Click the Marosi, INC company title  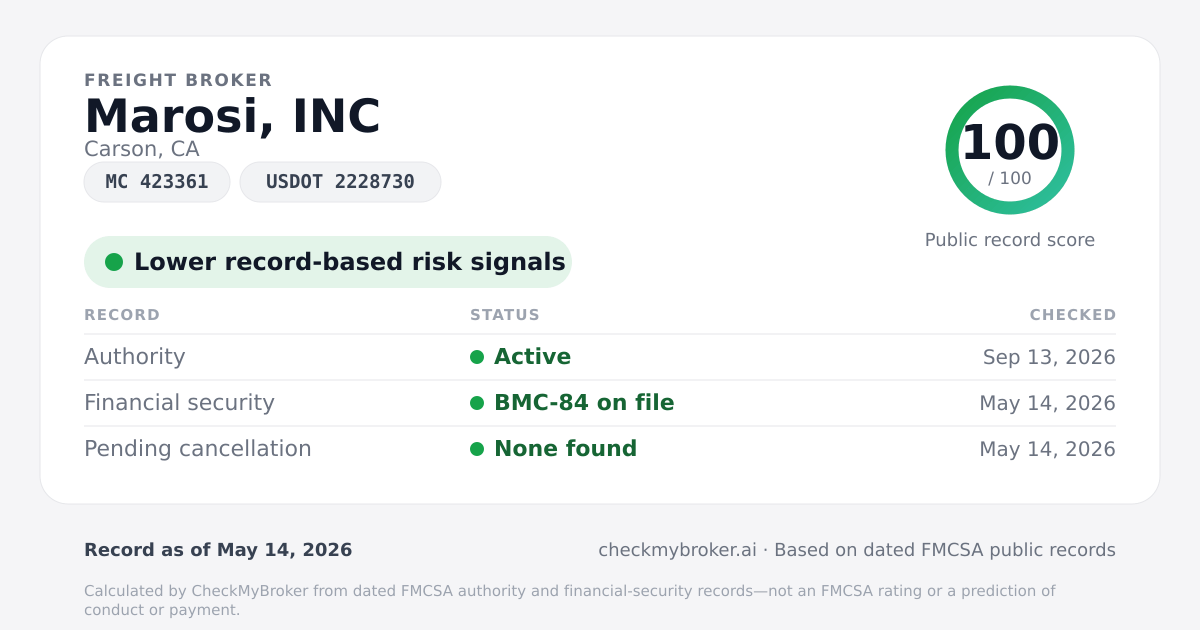[232, 116]
